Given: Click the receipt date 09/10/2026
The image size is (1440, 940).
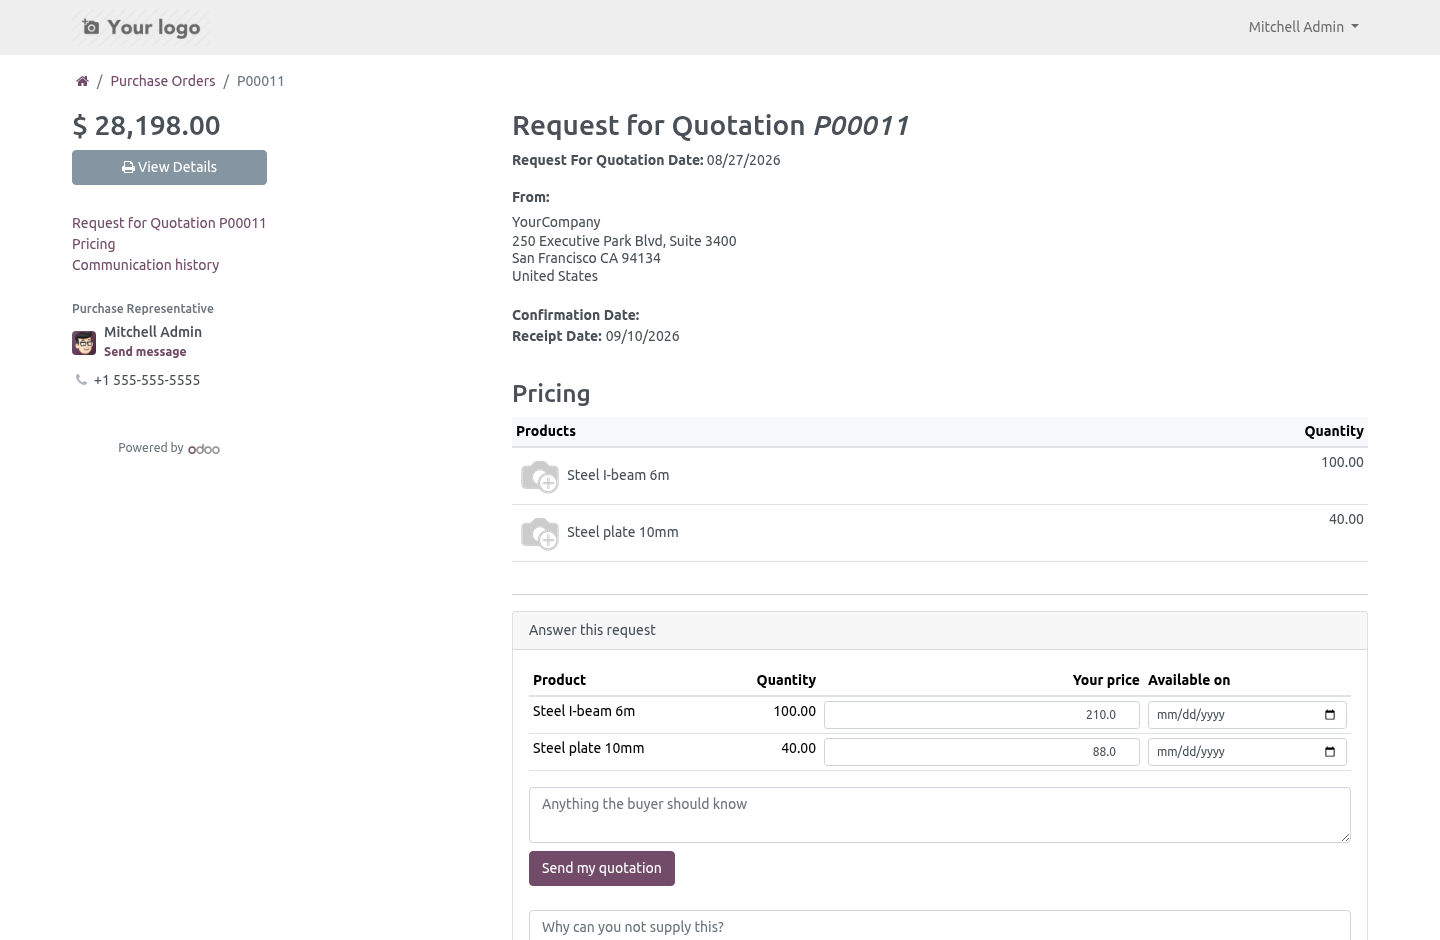Looking at the screenshot, I should 642,336.
